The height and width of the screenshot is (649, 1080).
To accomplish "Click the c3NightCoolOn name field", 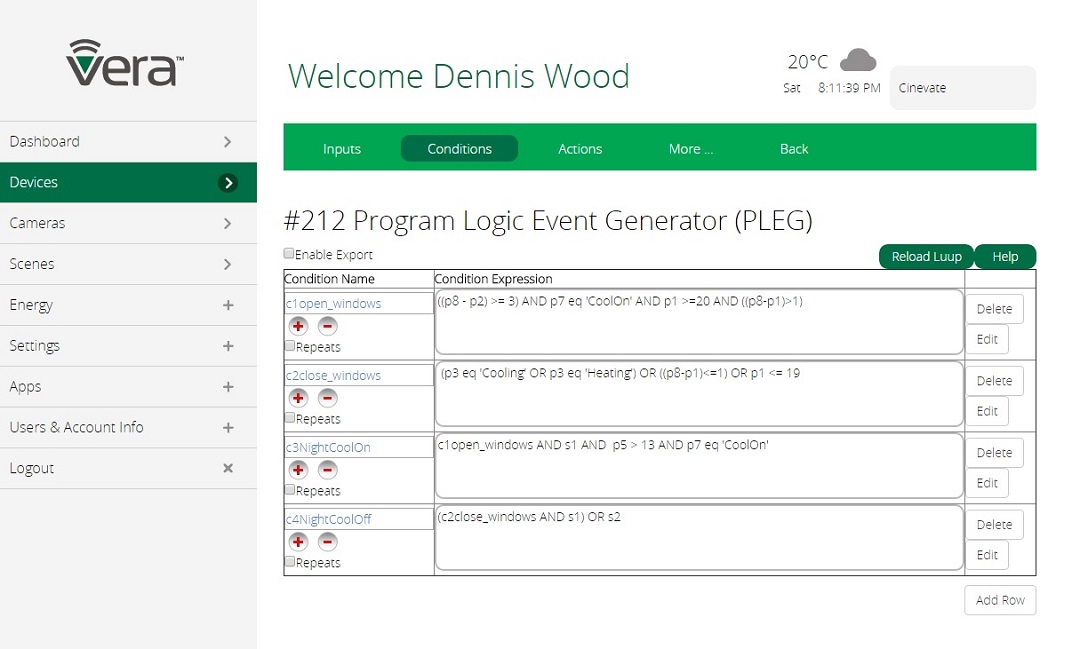I will 359,447.
